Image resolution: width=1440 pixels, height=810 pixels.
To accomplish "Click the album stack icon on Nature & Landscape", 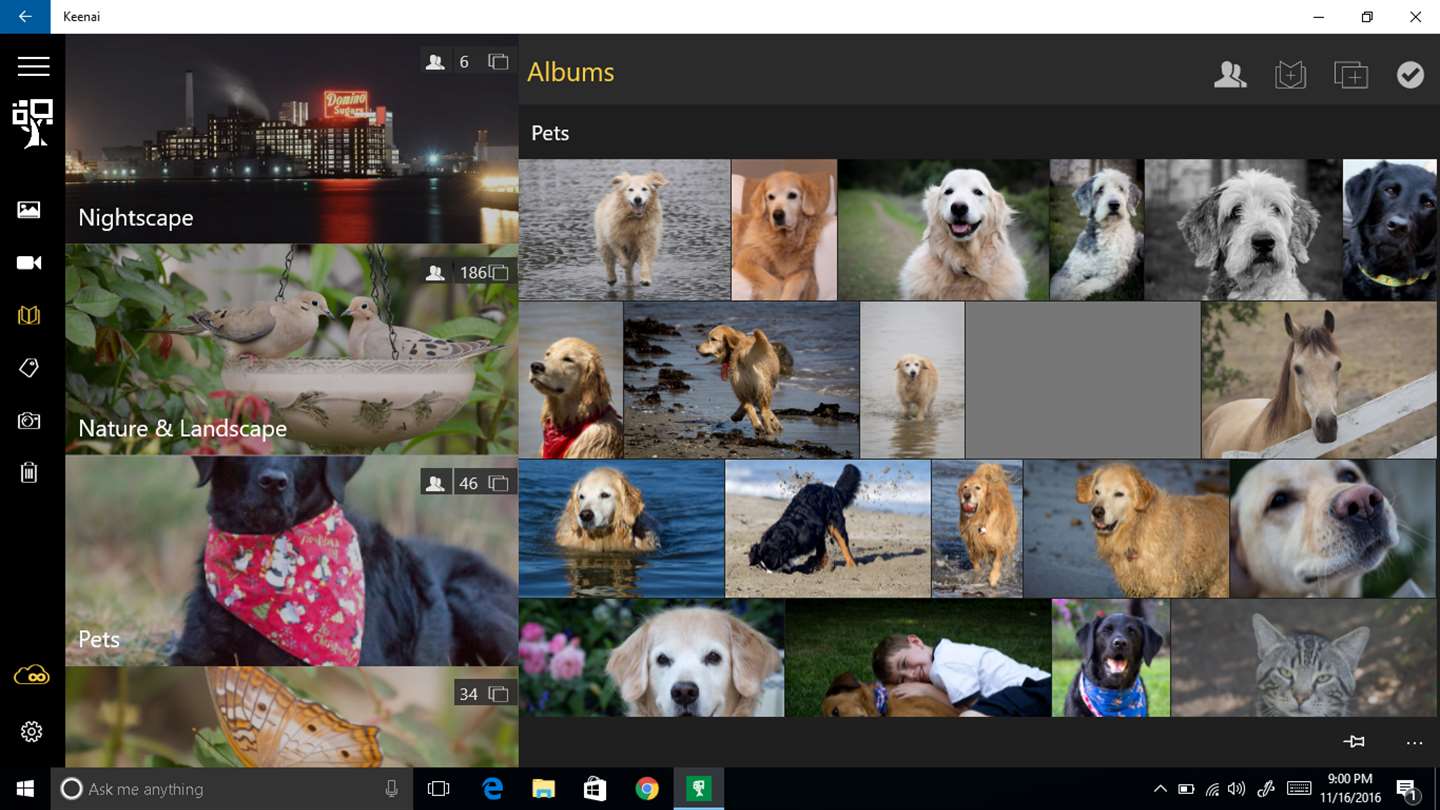I will pyautogui.click(x=498, y=272).
